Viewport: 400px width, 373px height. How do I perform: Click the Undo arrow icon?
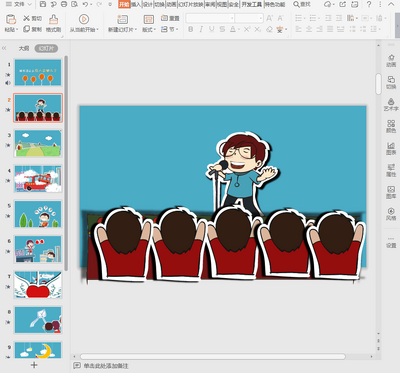[85, 4]
